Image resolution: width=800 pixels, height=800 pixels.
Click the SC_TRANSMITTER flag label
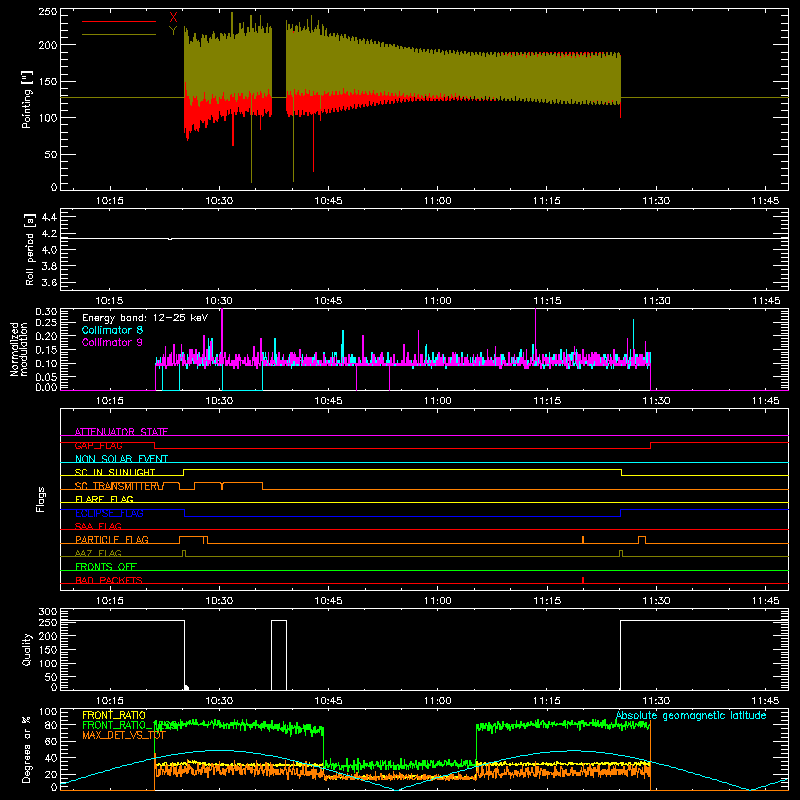point(118,486)
